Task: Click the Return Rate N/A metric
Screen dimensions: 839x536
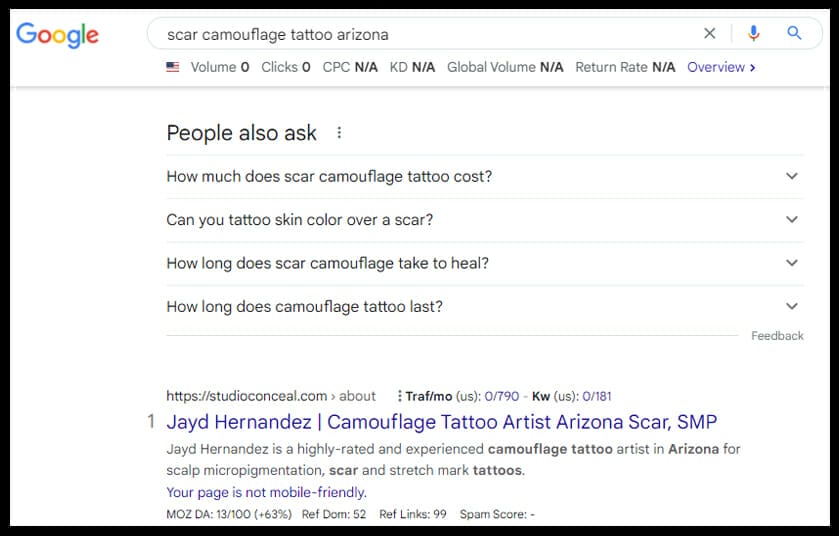Action: (x=625, y=67)
